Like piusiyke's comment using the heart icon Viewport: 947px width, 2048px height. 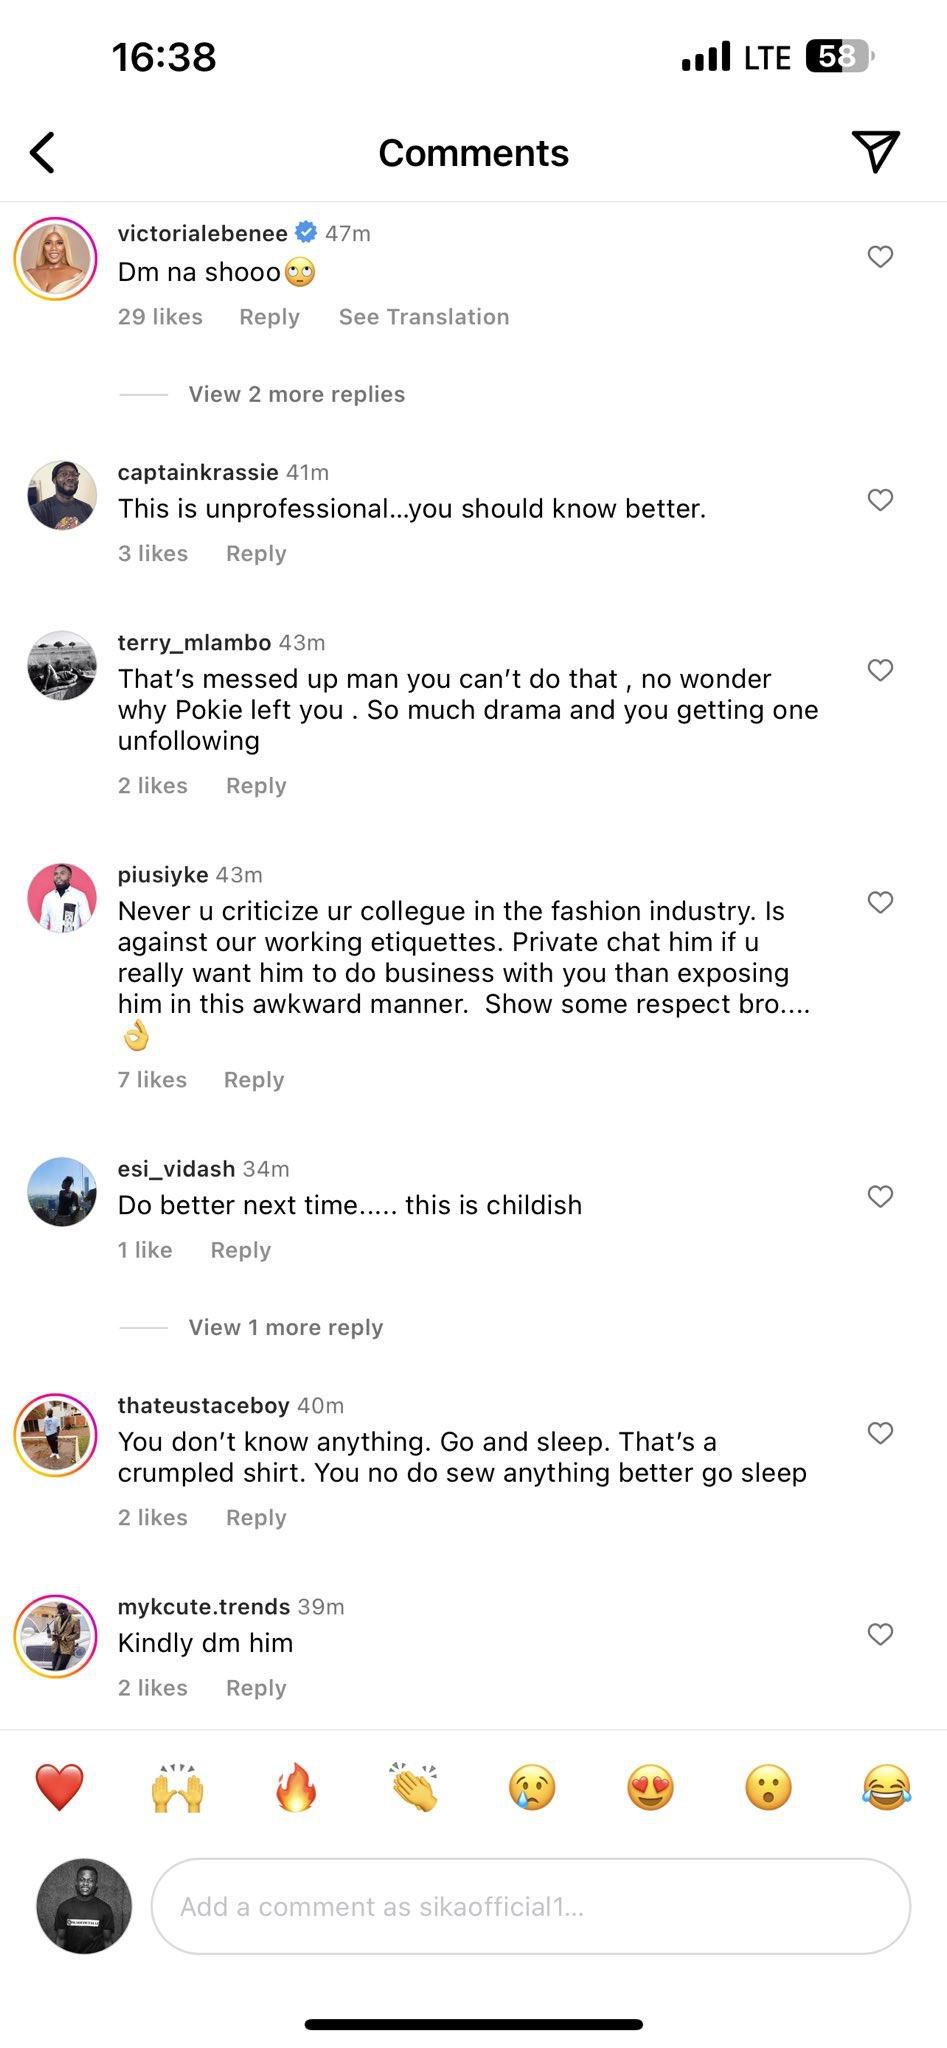(x=881, y=902)
